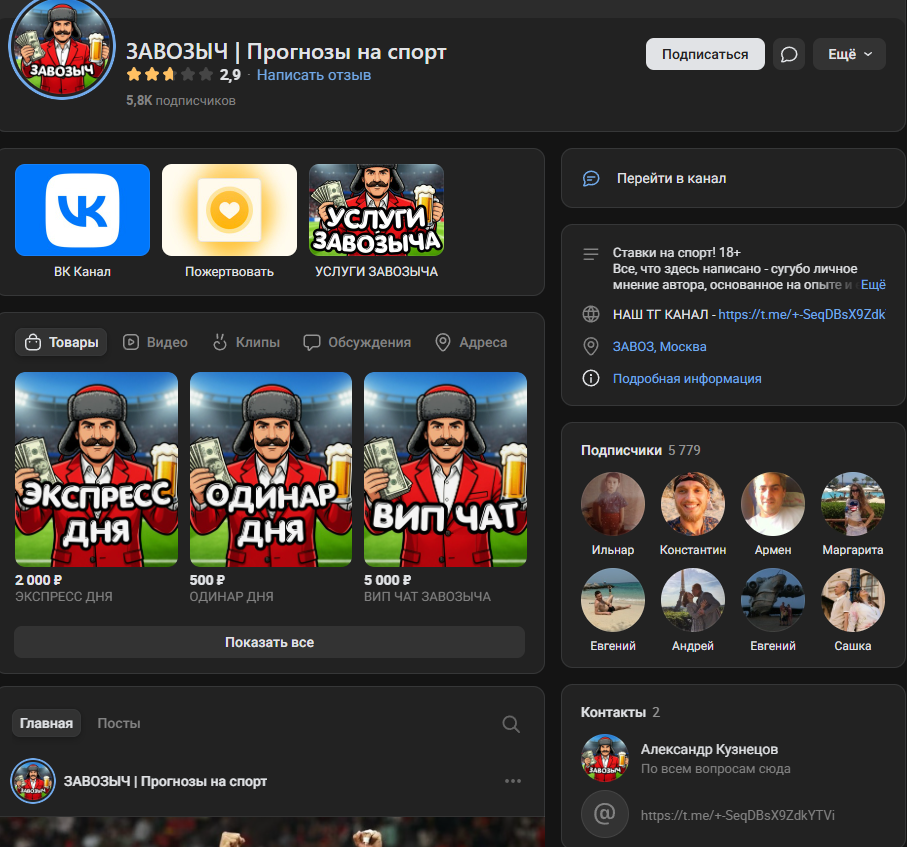Expand the description with the Ещё link

coord(873,285)
